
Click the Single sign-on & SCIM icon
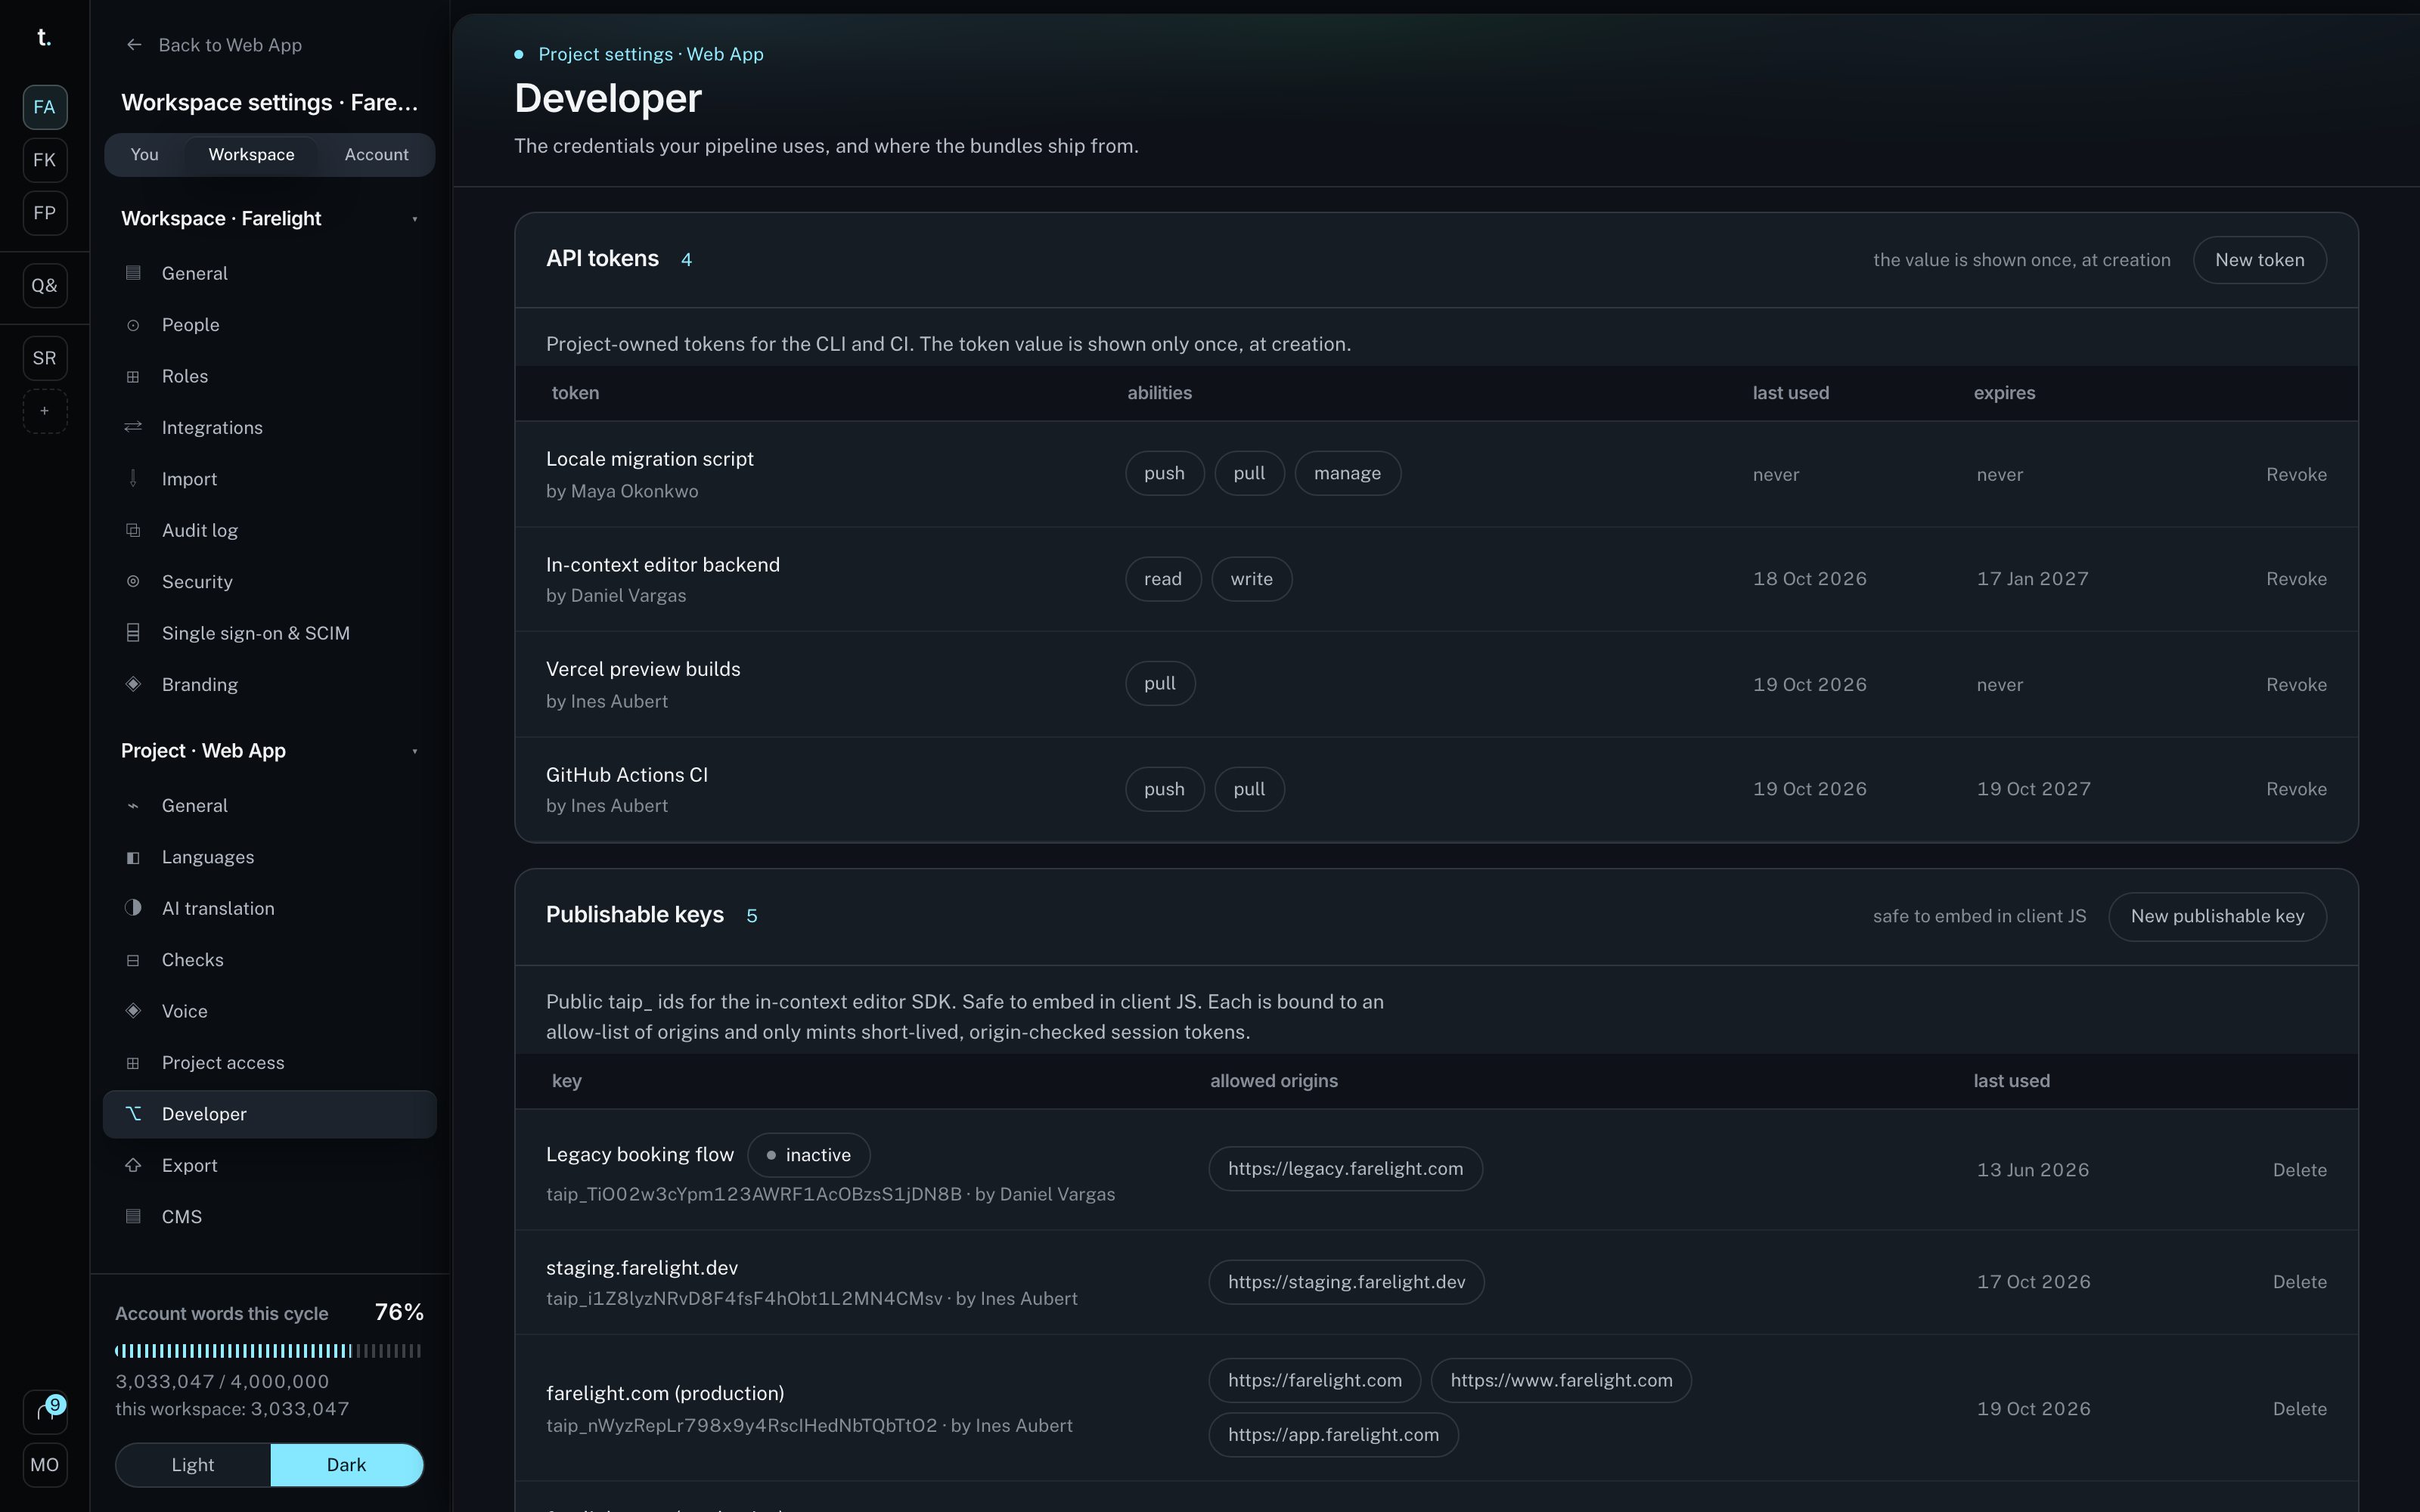133,633
